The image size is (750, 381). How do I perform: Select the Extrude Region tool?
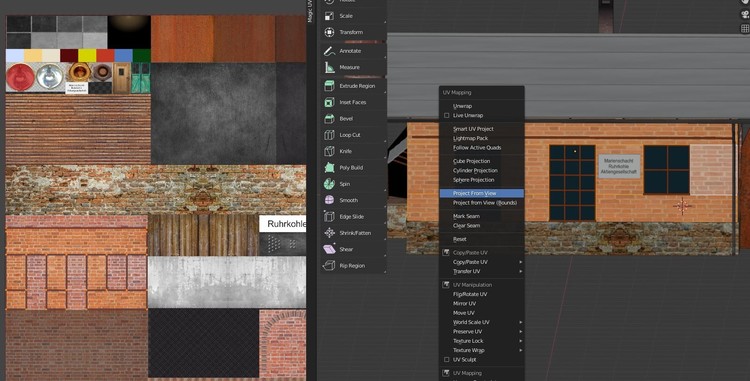pos(353,86)
